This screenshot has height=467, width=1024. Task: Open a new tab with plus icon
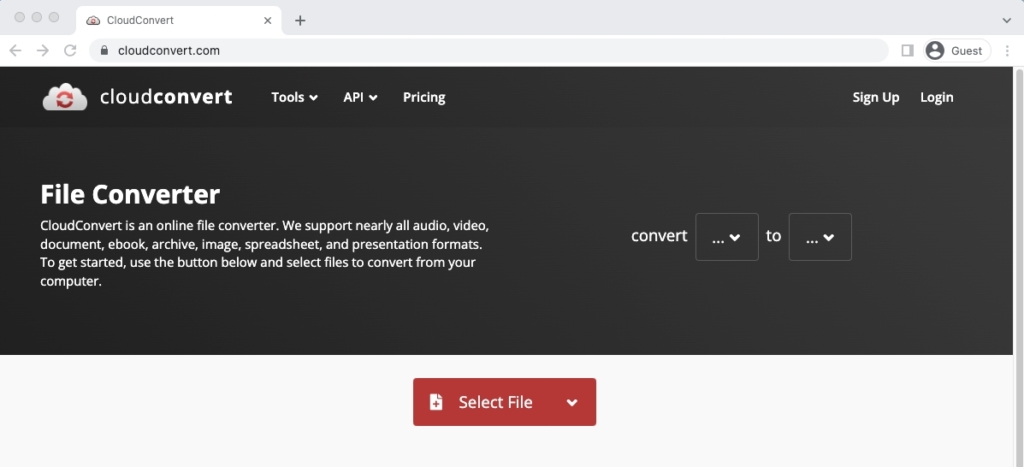[300, 20]
